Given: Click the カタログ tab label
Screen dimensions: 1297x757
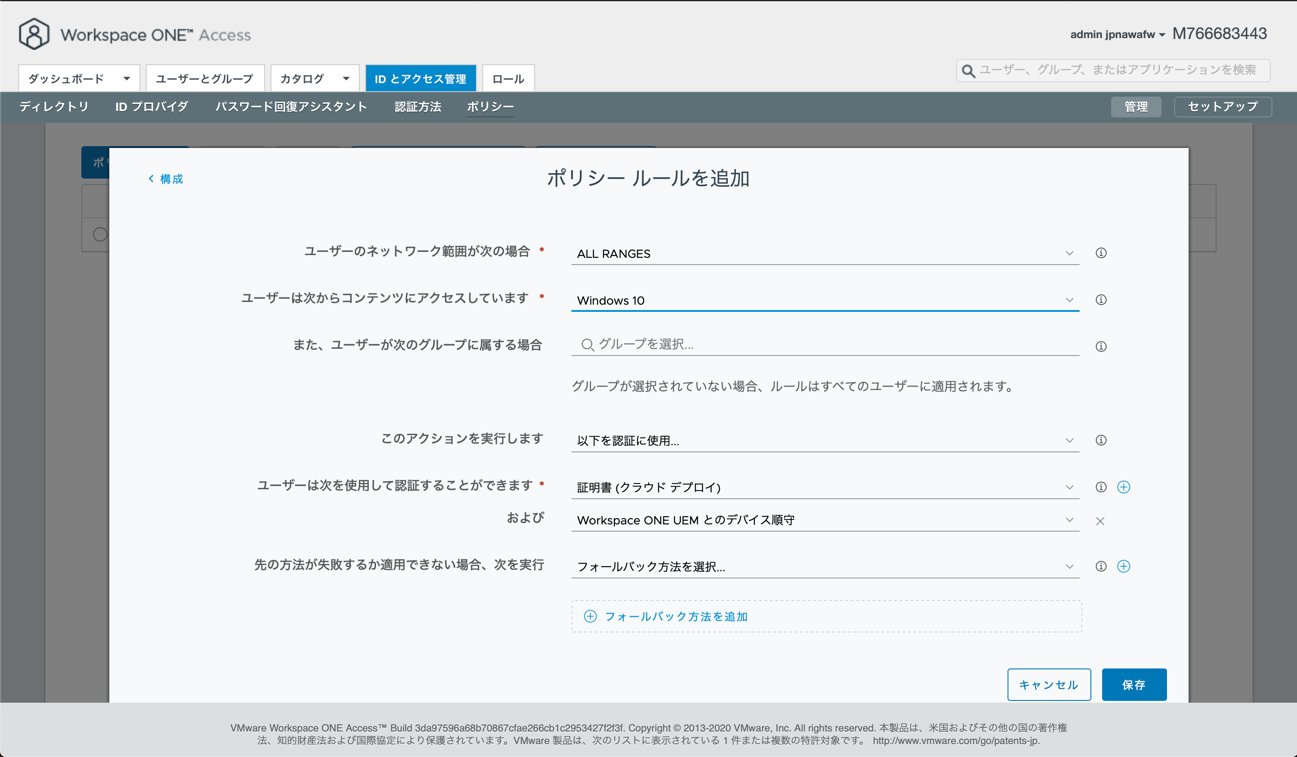Looking at the screenshot, I should (302, 79).
